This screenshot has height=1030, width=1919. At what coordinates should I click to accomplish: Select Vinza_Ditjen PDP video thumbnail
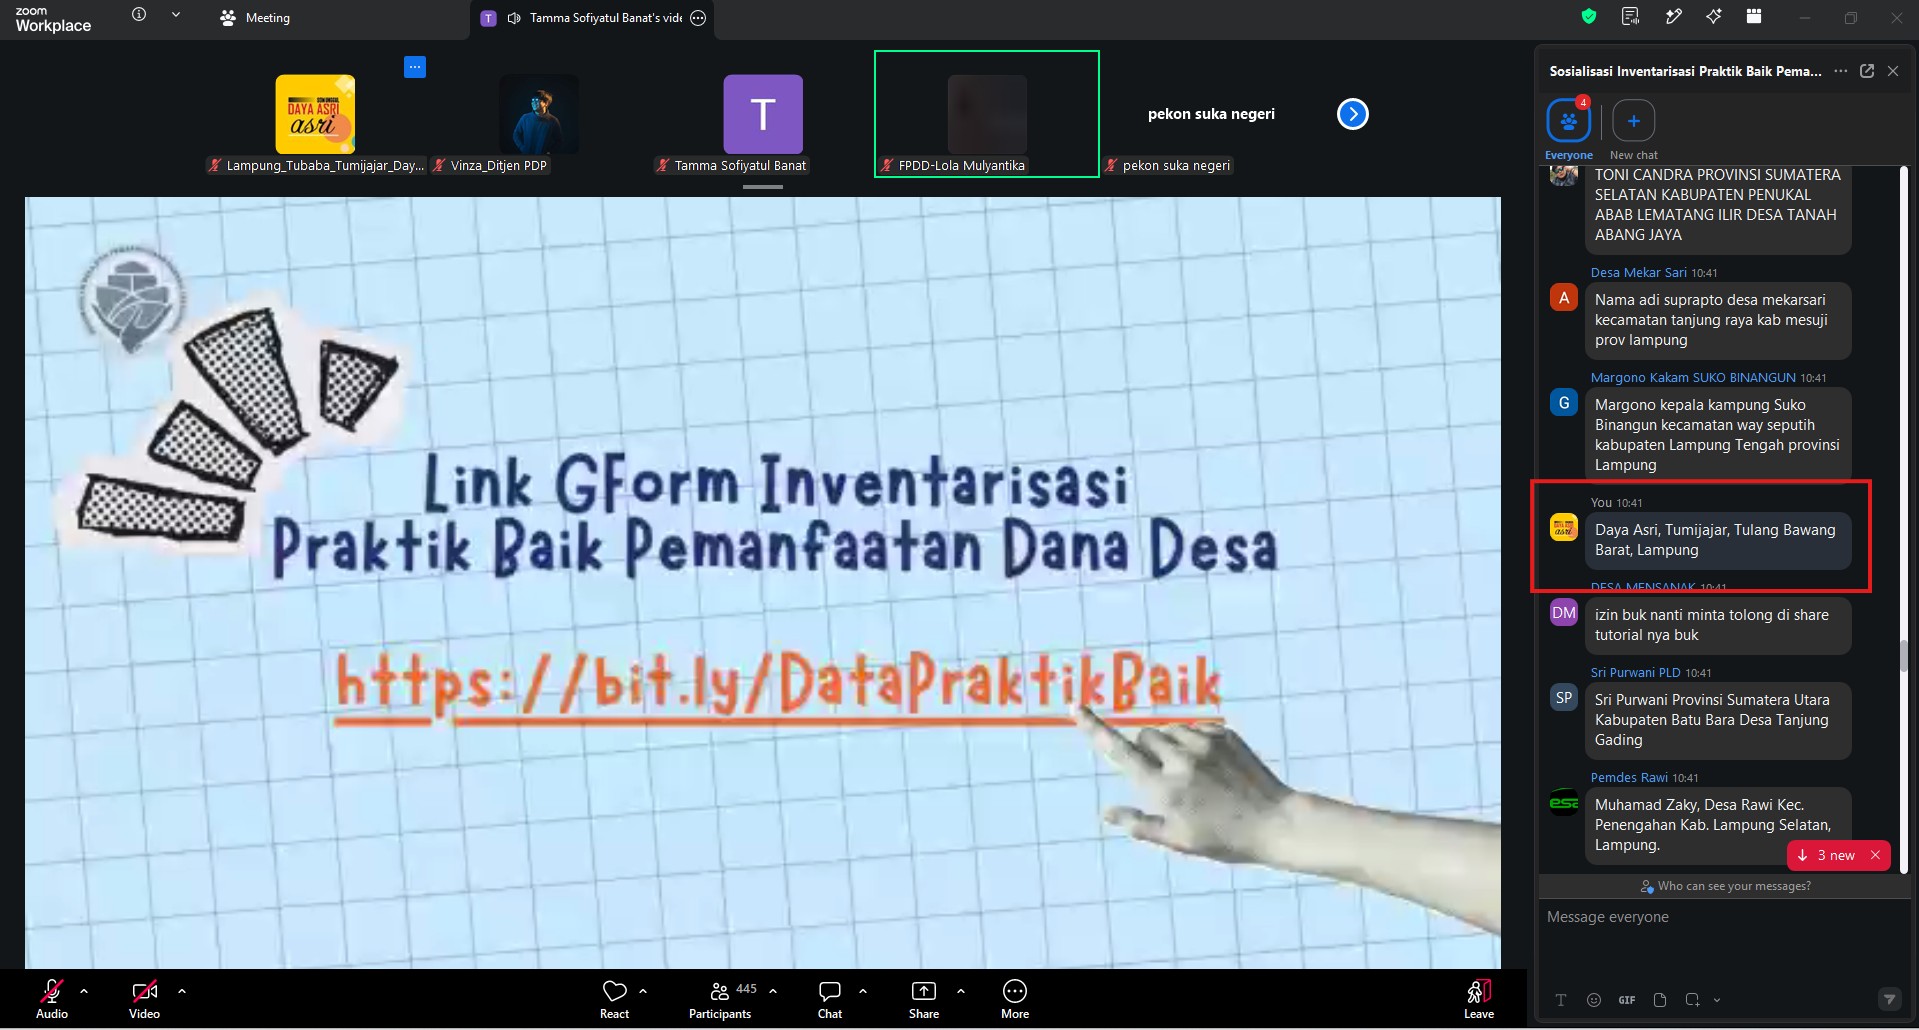click(x=539, y=113)
